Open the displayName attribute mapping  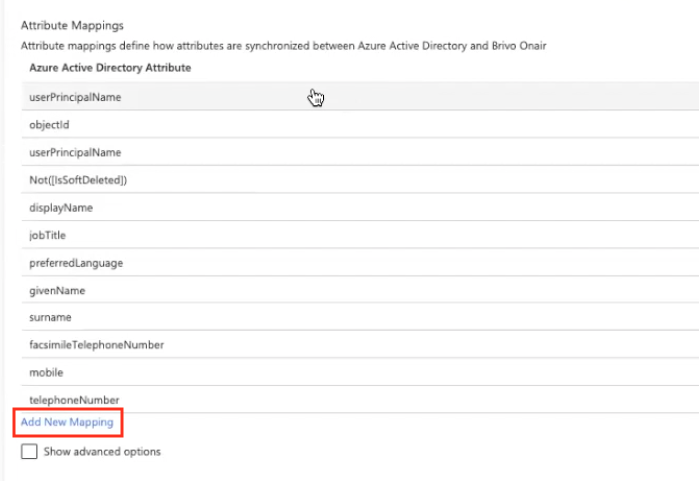[360, 207]
